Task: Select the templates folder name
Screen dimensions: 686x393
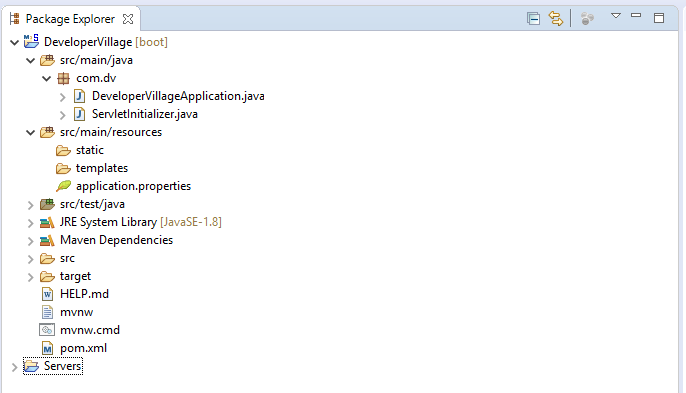Action: click(x=102, y=168)
